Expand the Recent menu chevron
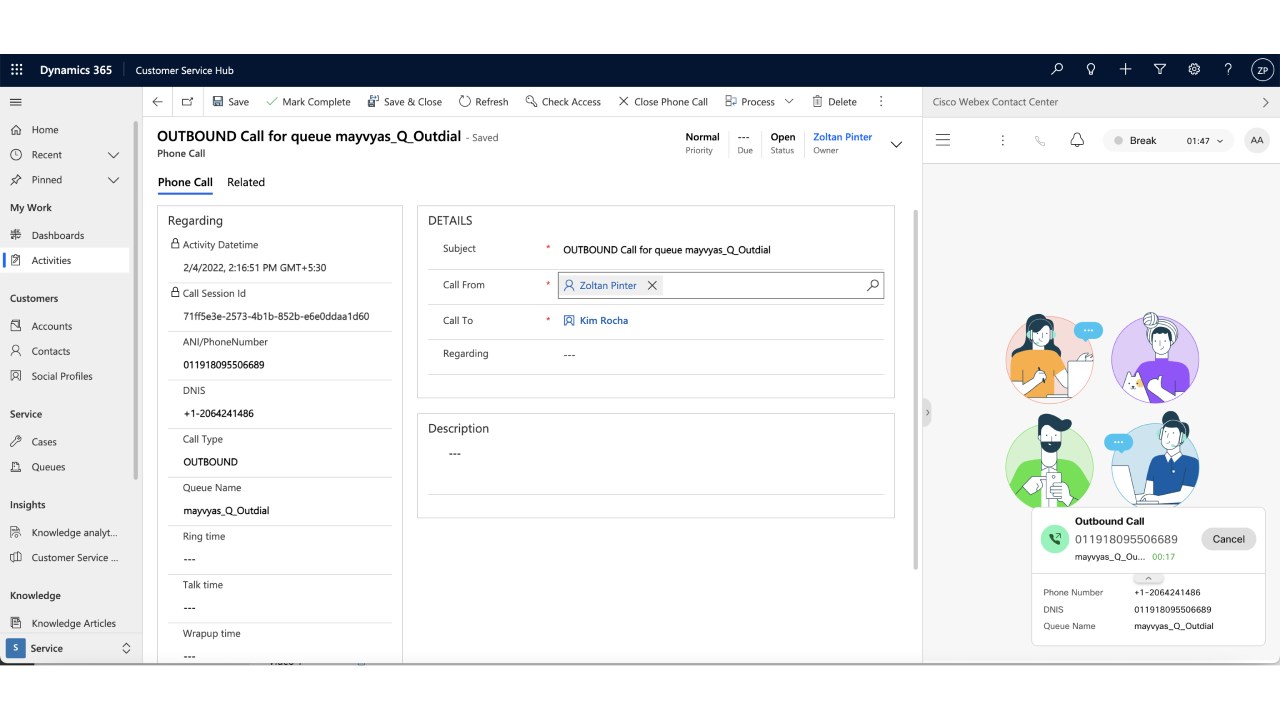This screenshot has width=1280, height=720. click(x=113, y=155)
